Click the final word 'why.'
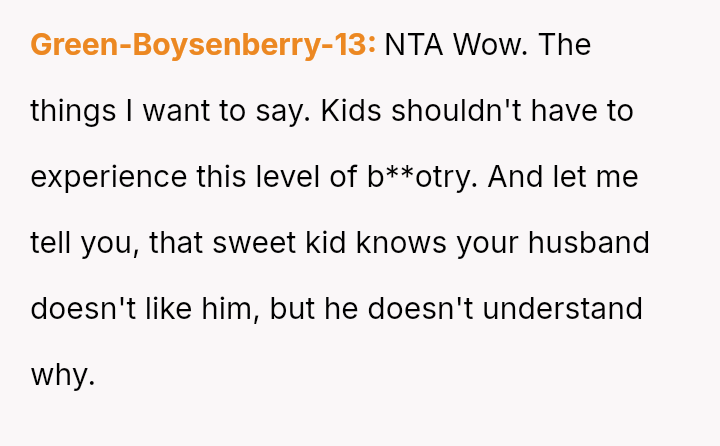Screen dimensions: 720x446 coord(62,375)
